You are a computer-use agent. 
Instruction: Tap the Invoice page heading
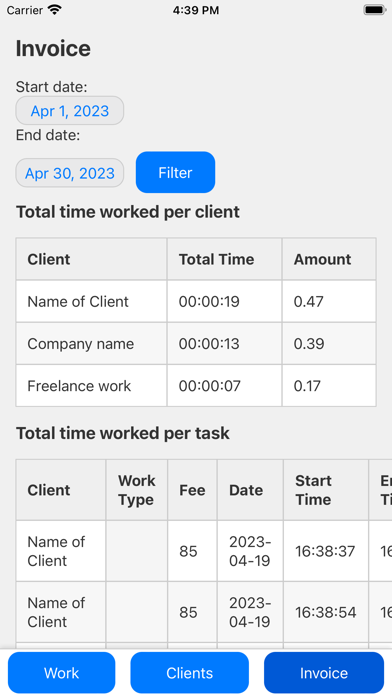point(53,48)
